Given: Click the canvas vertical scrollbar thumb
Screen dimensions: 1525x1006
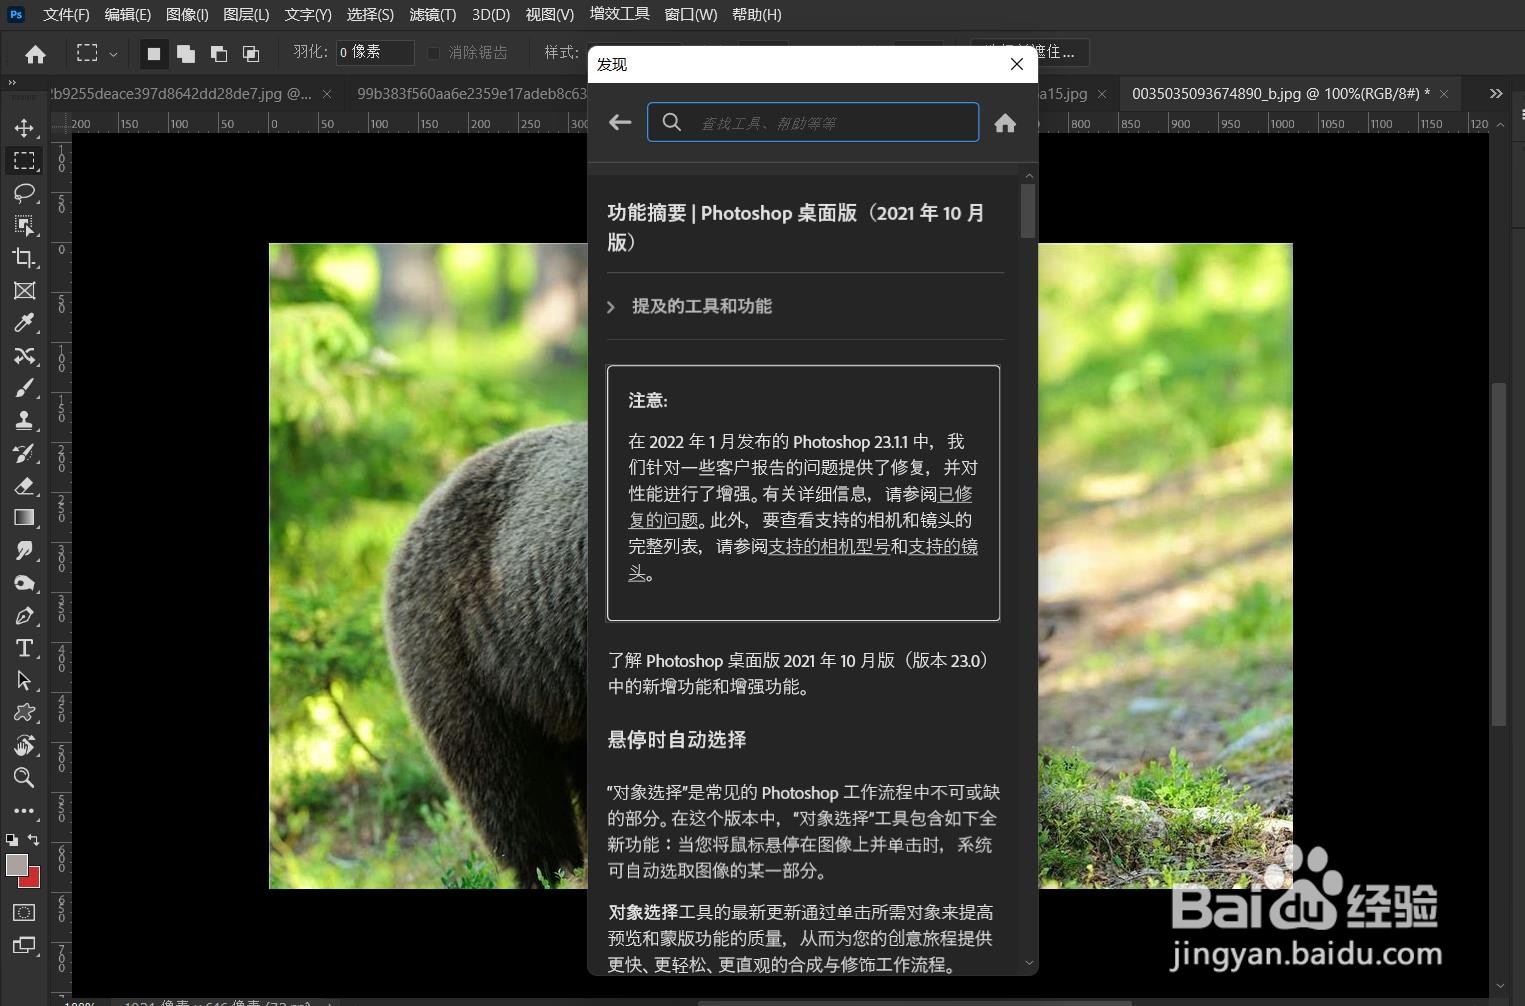Looking at the screenshot, I should 1498,555.
